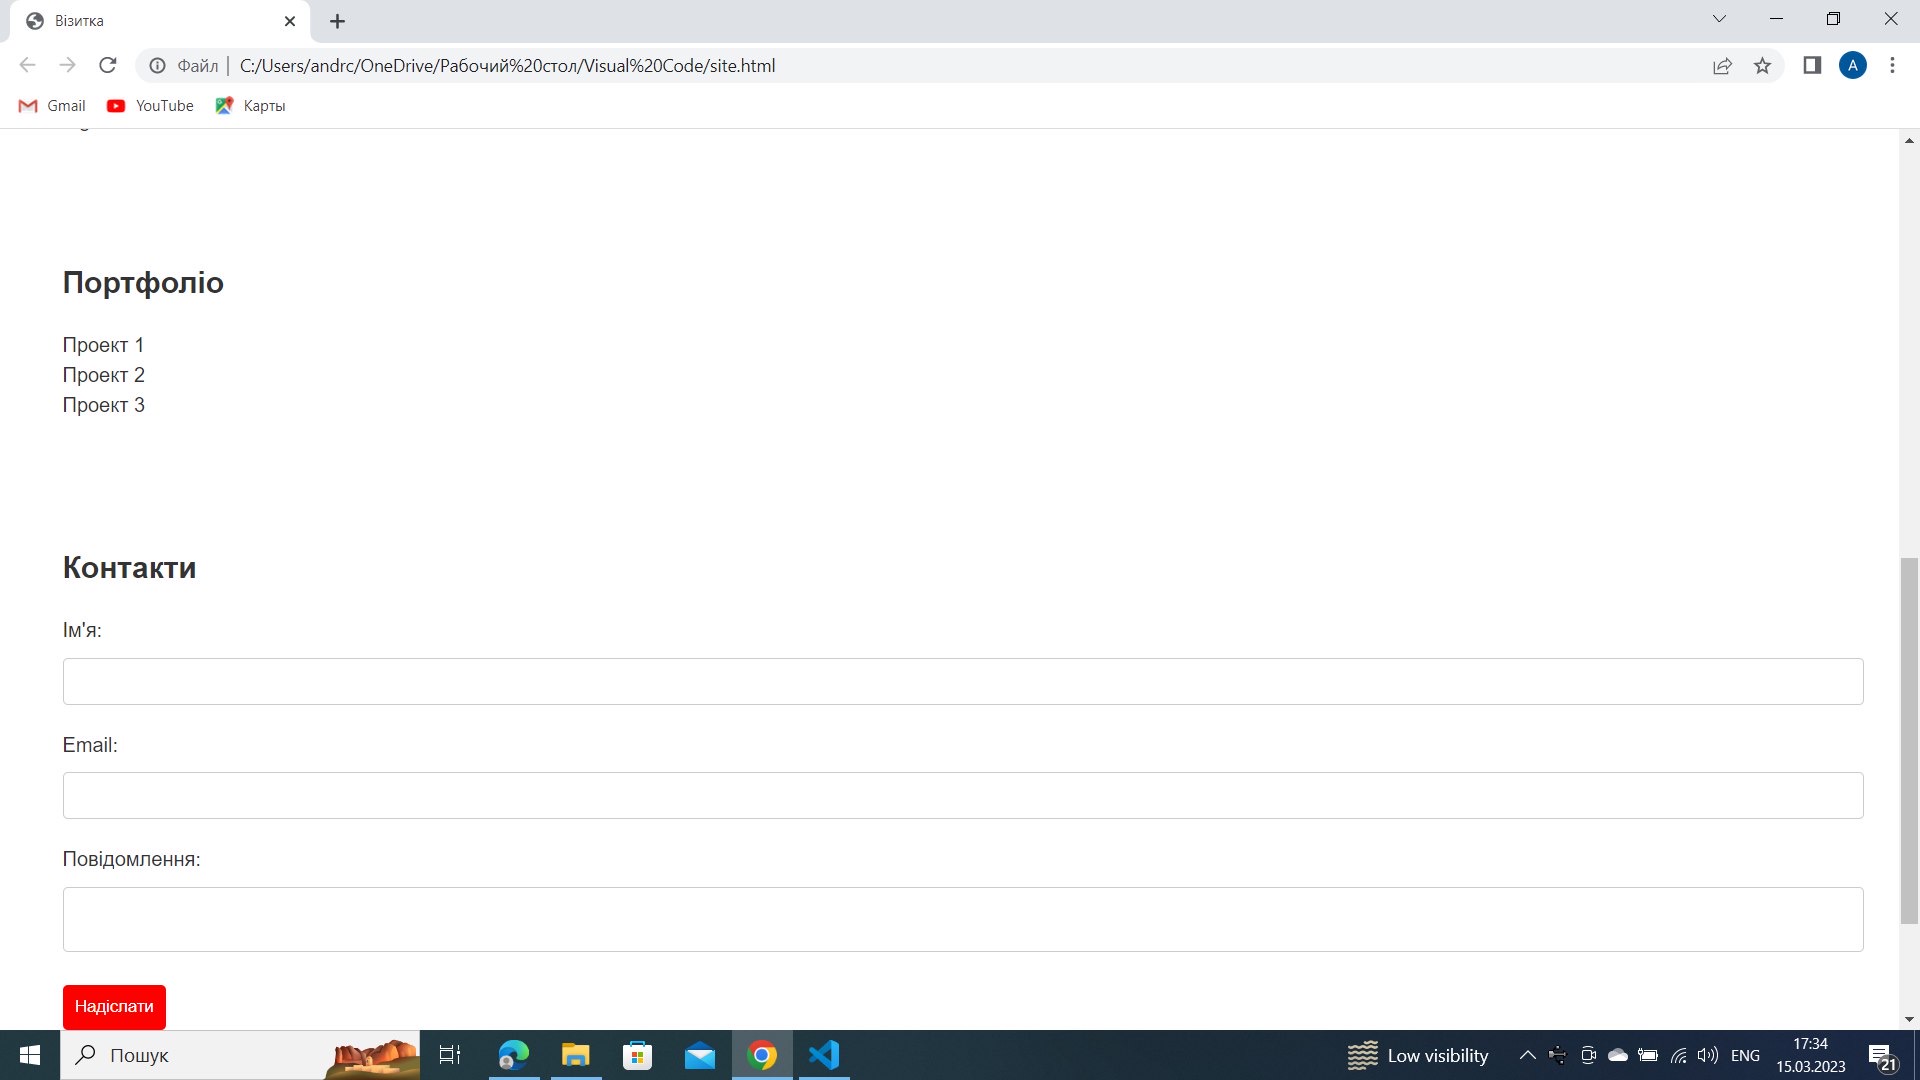Open Chrome profile avatar
This screenshot has width=1920, height=1080.
click(1852, 66)
